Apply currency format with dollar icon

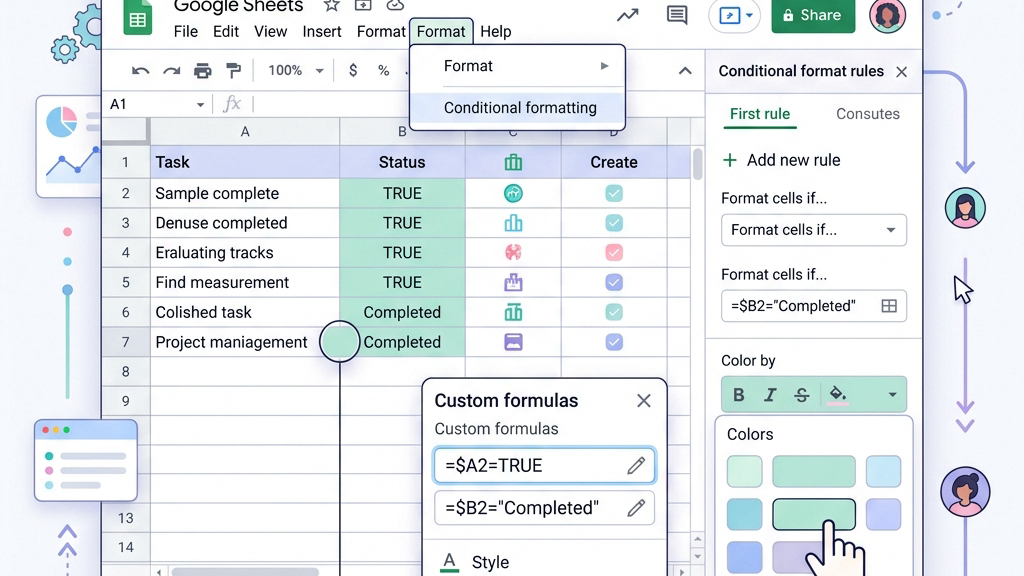[x=353, y=71]
